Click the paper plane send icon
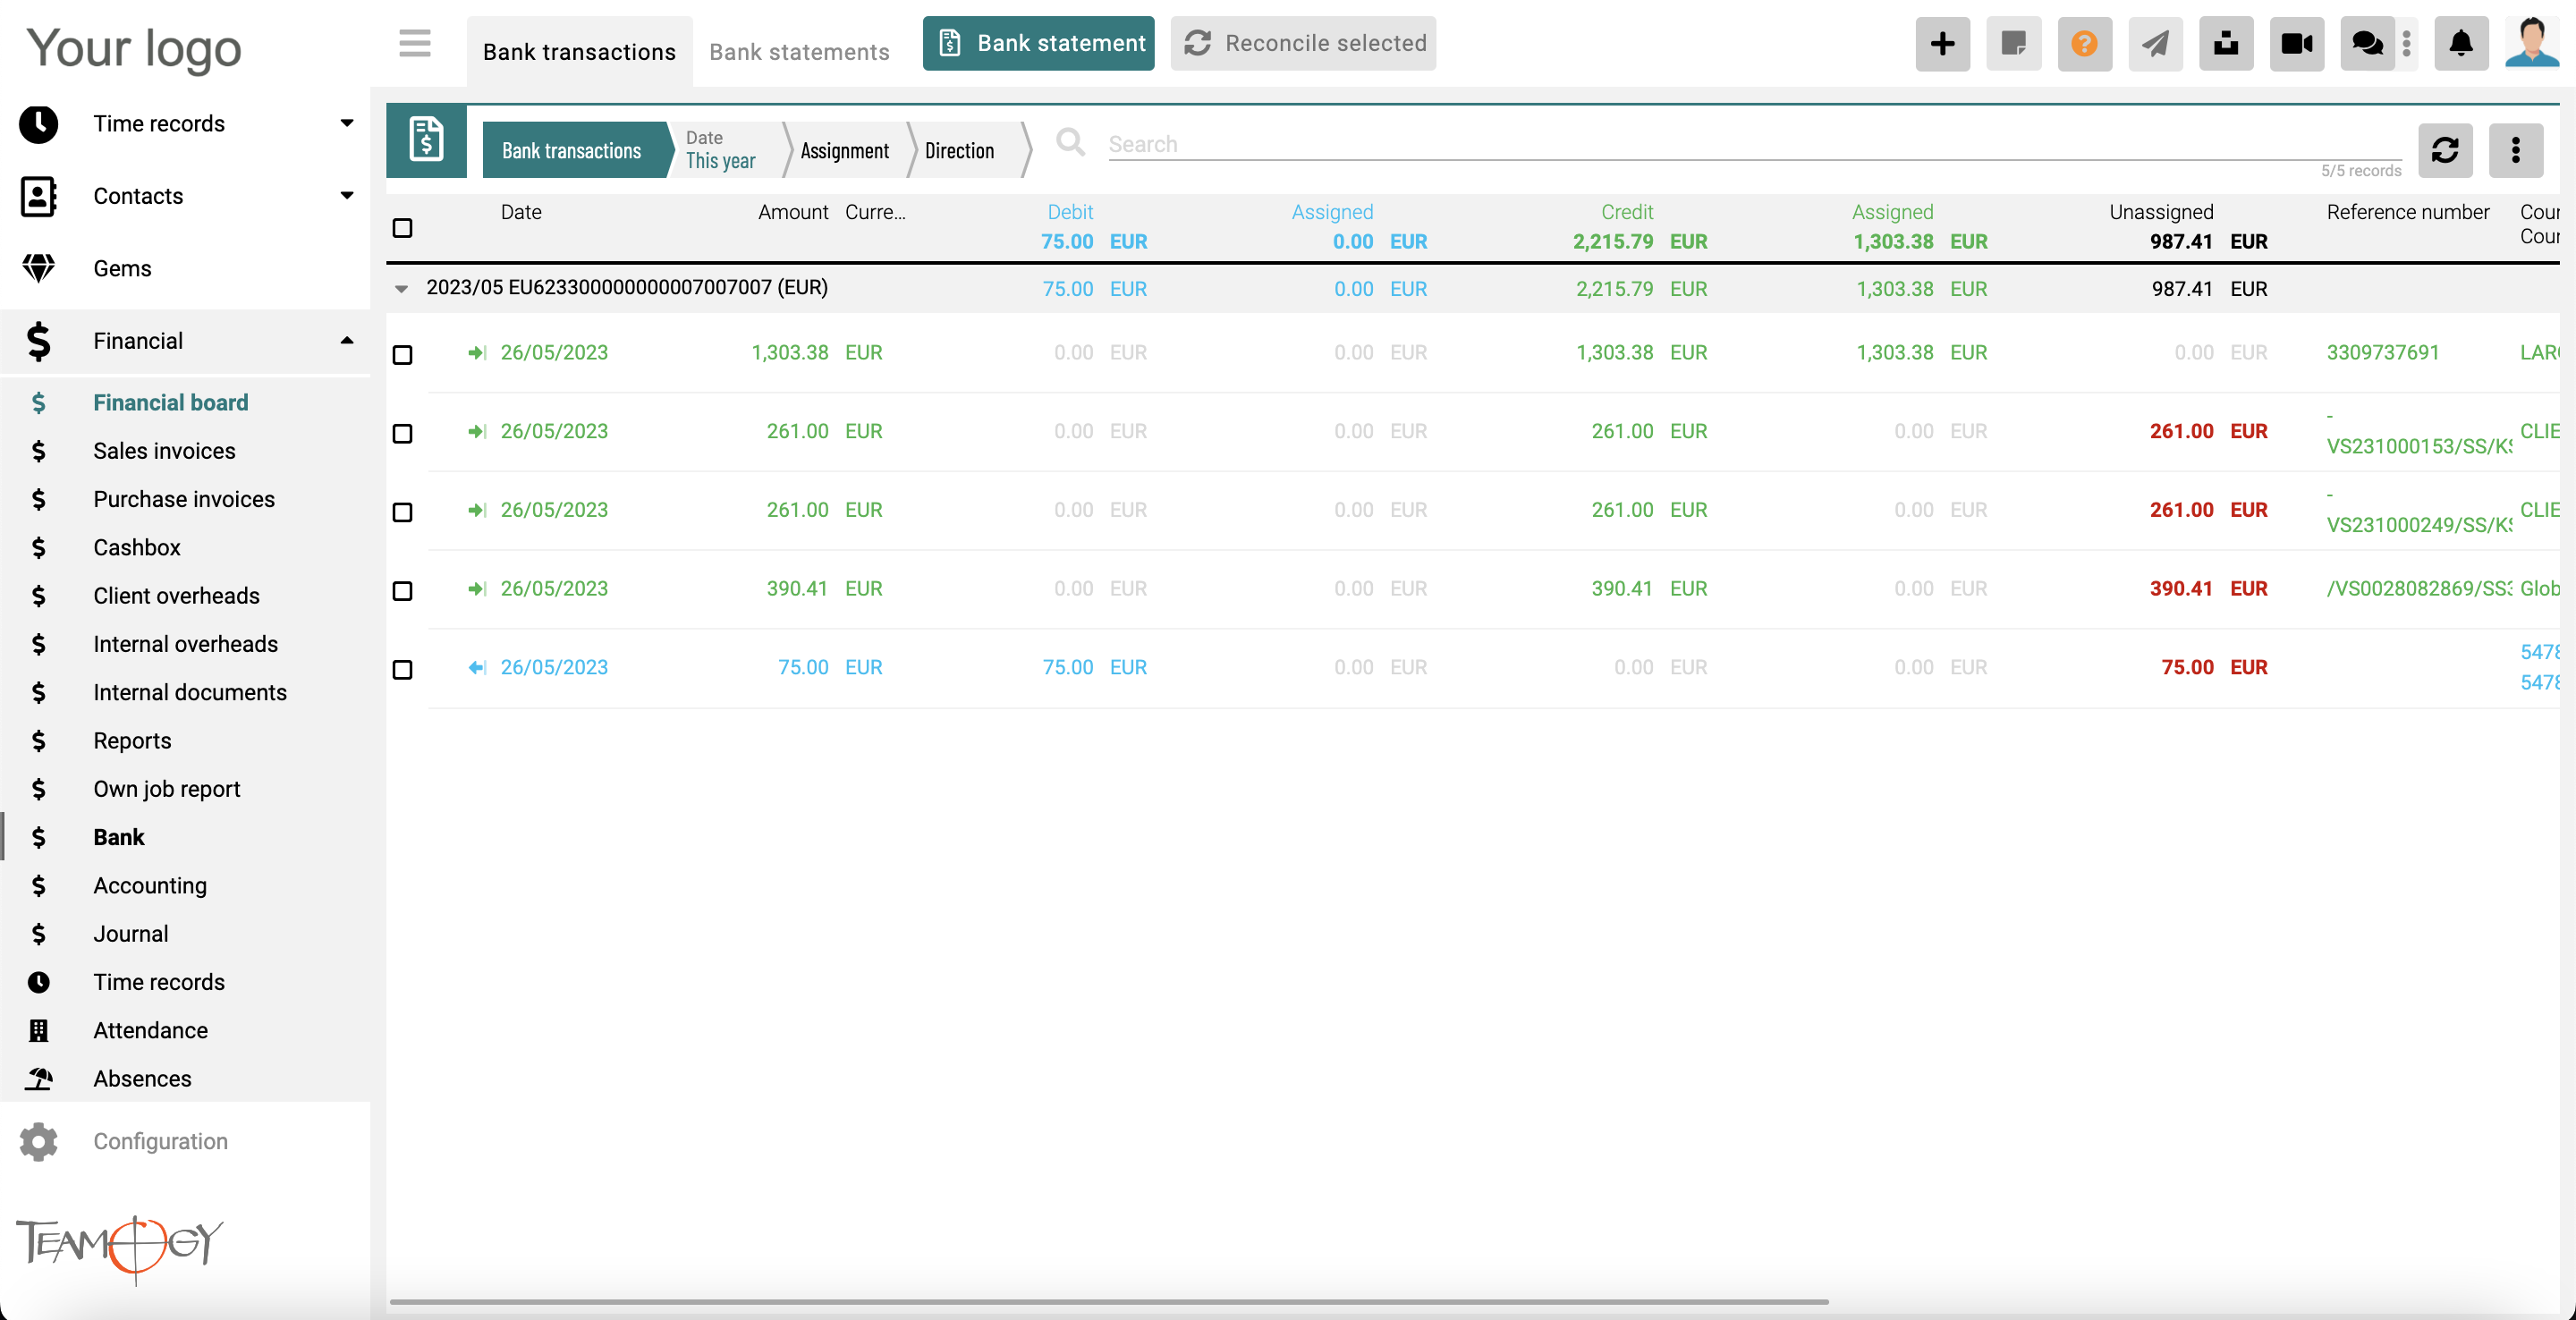2576x1320 pixels. pos(2155,44)
